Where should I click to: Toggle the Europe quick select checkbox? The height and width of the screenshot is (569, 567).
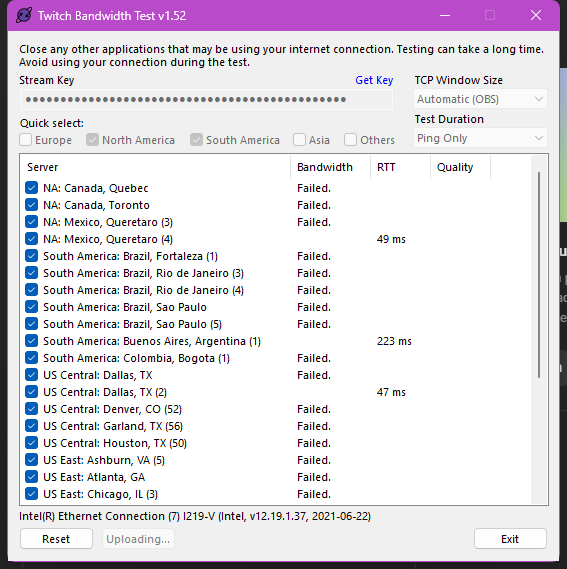point(25,140)
